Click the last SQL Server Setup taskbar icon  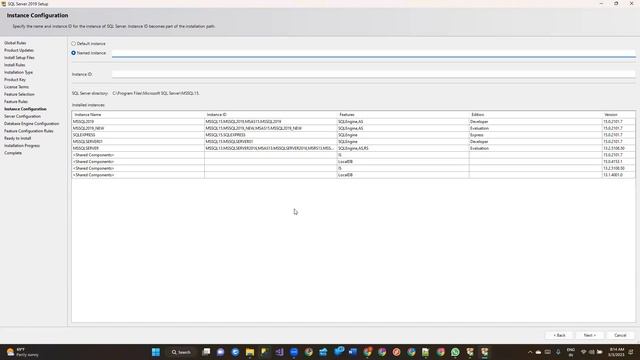[484, 352]
